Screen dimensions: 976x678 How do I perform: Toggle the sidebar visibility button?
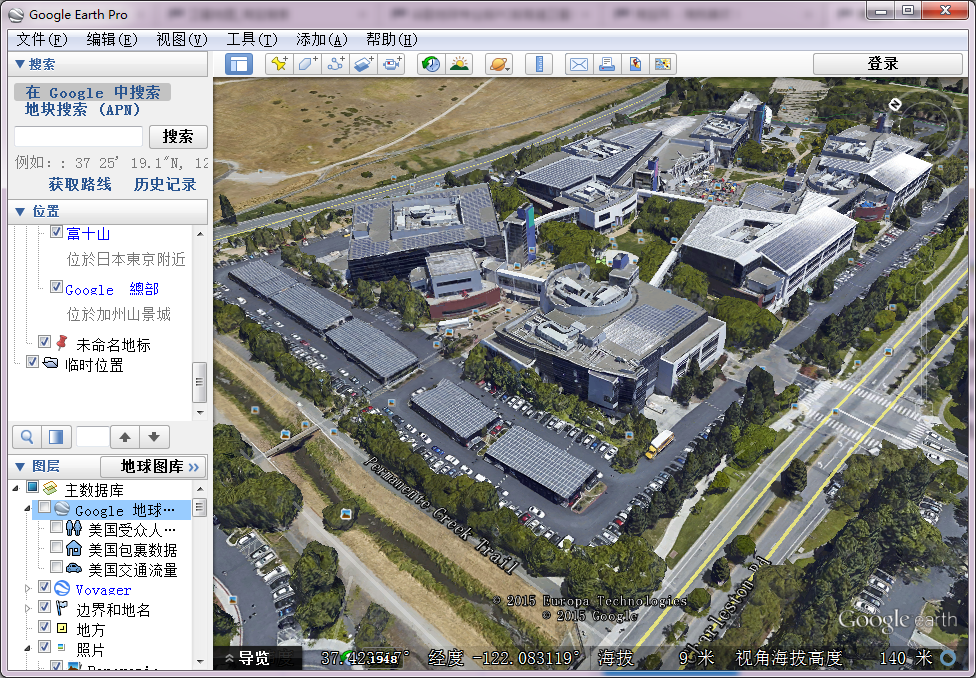click(239, 64)
